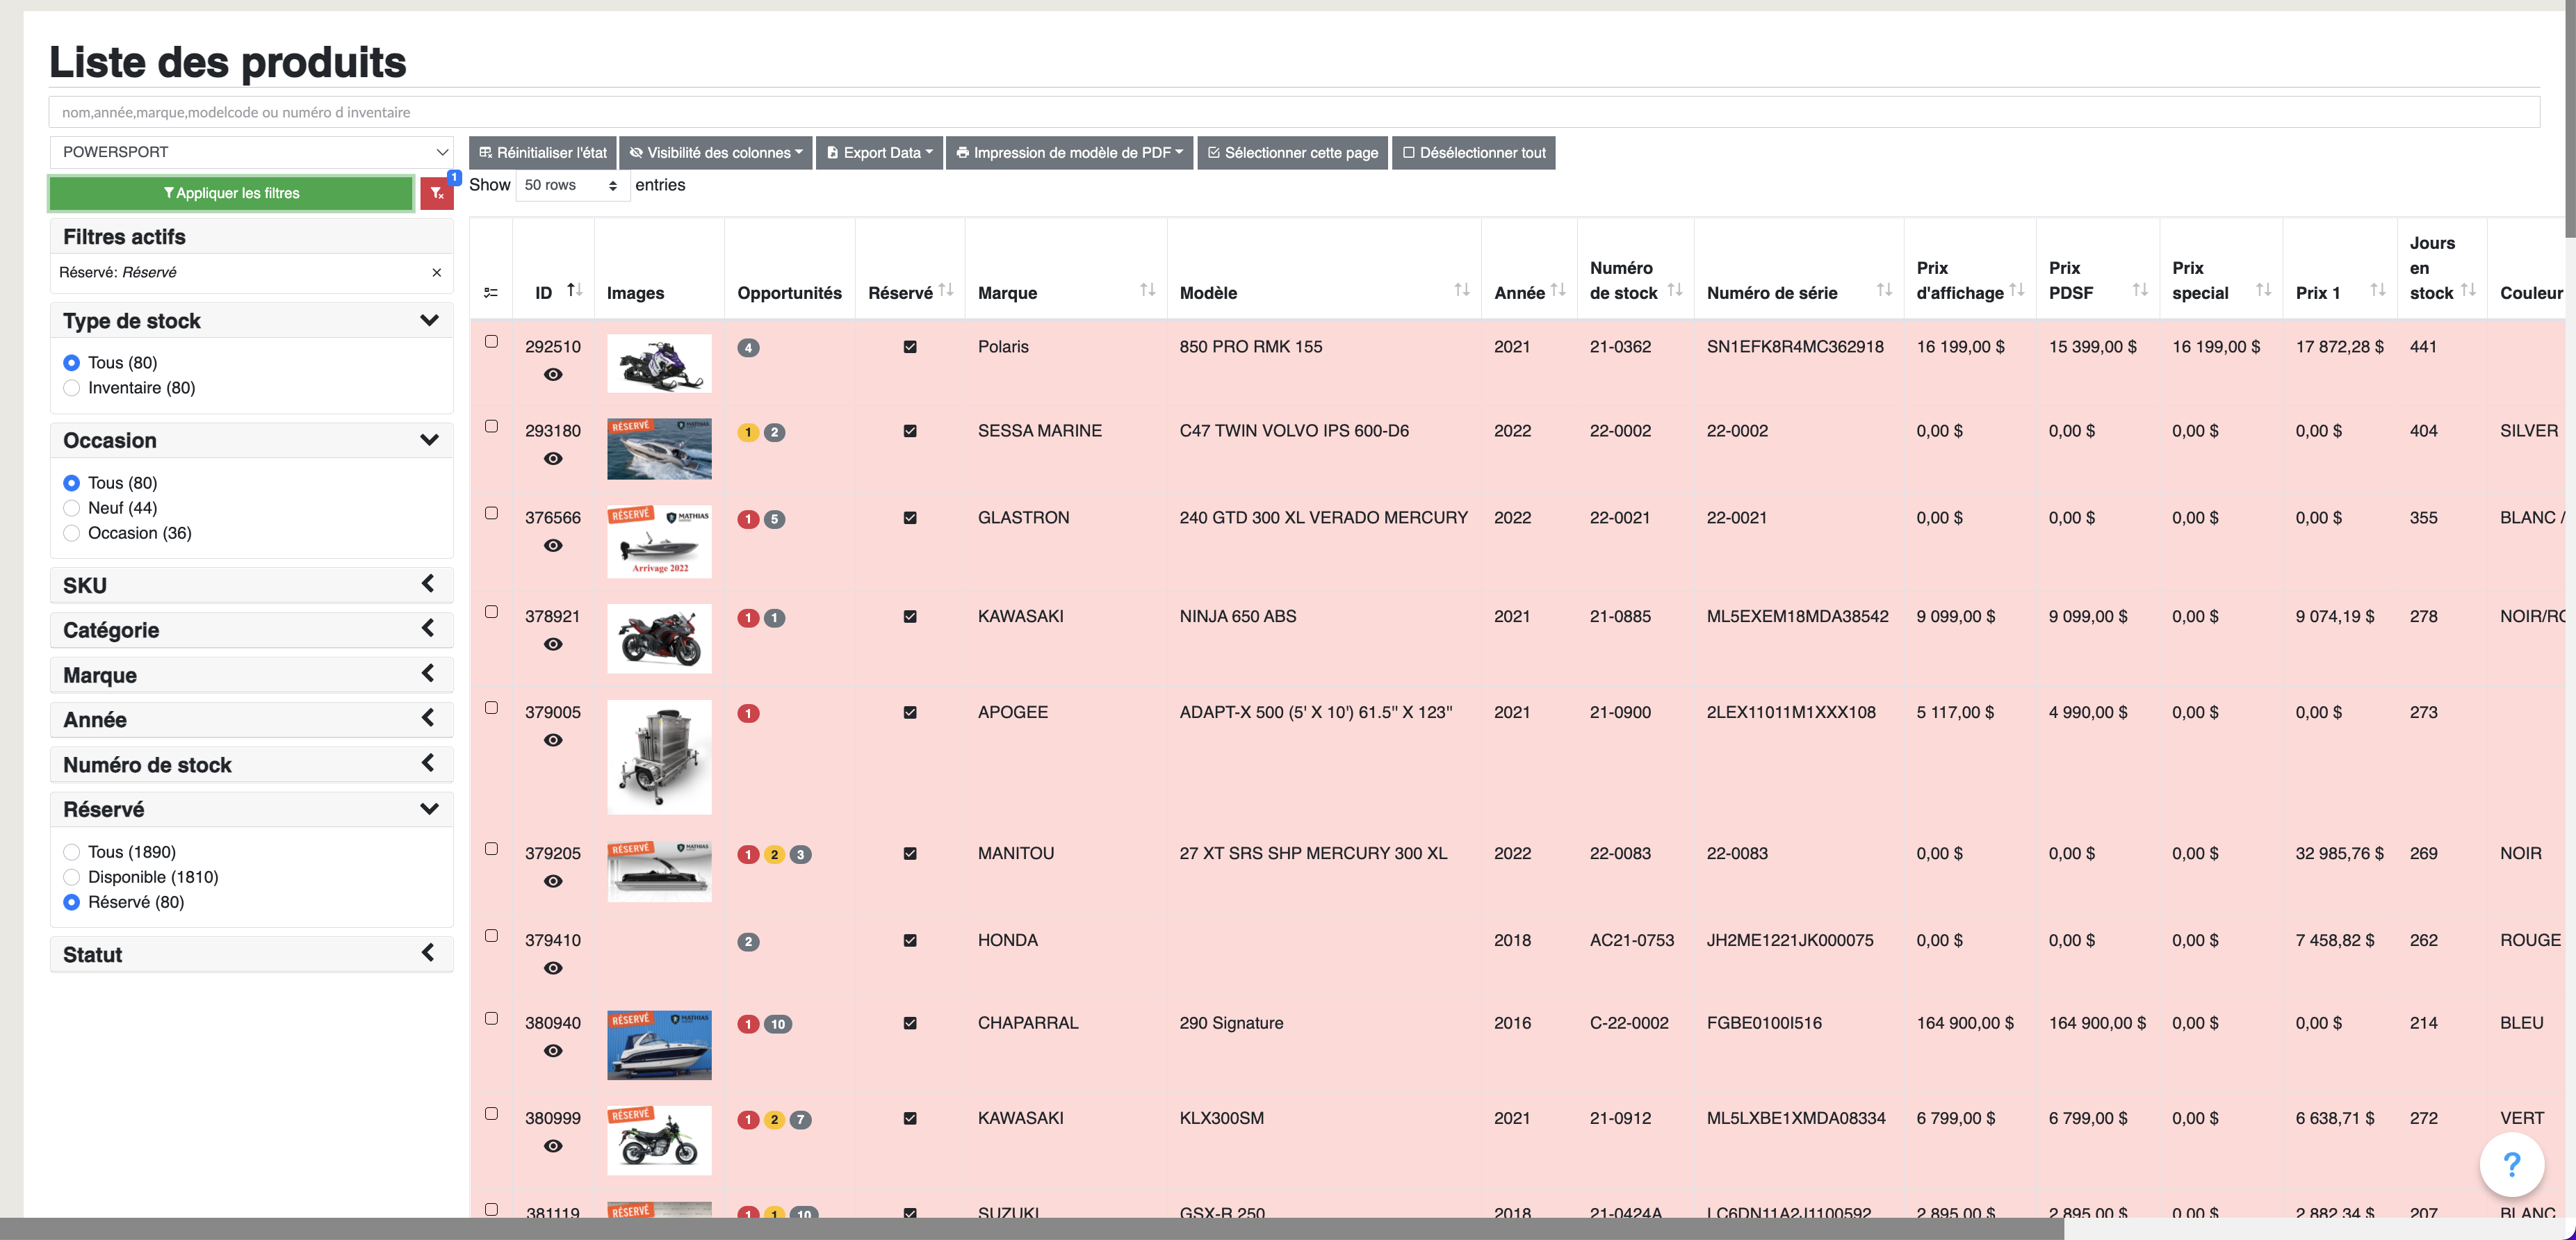View product 380940 with eye icon

click(x=553, y=1051)
